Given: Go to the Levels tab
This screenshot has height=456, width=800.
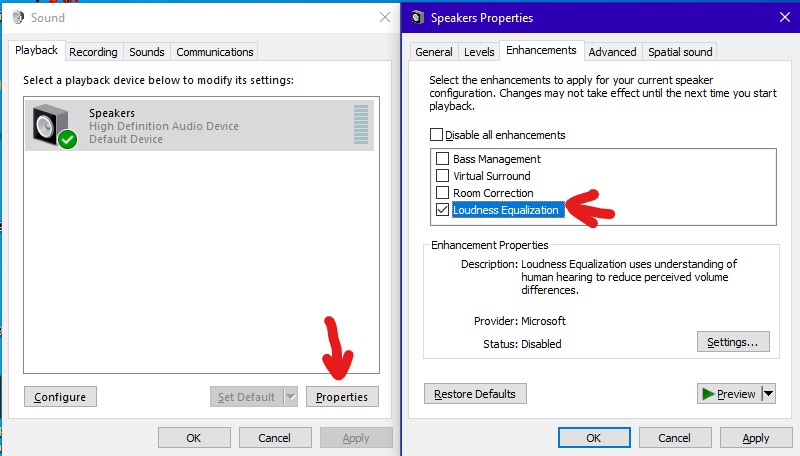Looking at the screenshot, I should (x=479, y=52).
